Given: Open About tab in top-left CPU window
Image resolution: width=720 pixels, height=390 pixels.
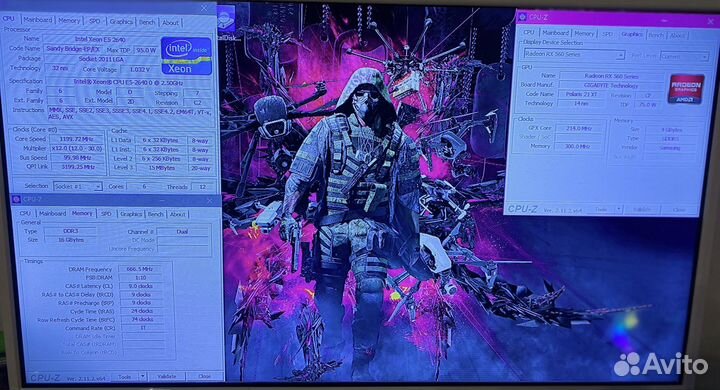Looking at the screenshot, I should tap(170, 23).
